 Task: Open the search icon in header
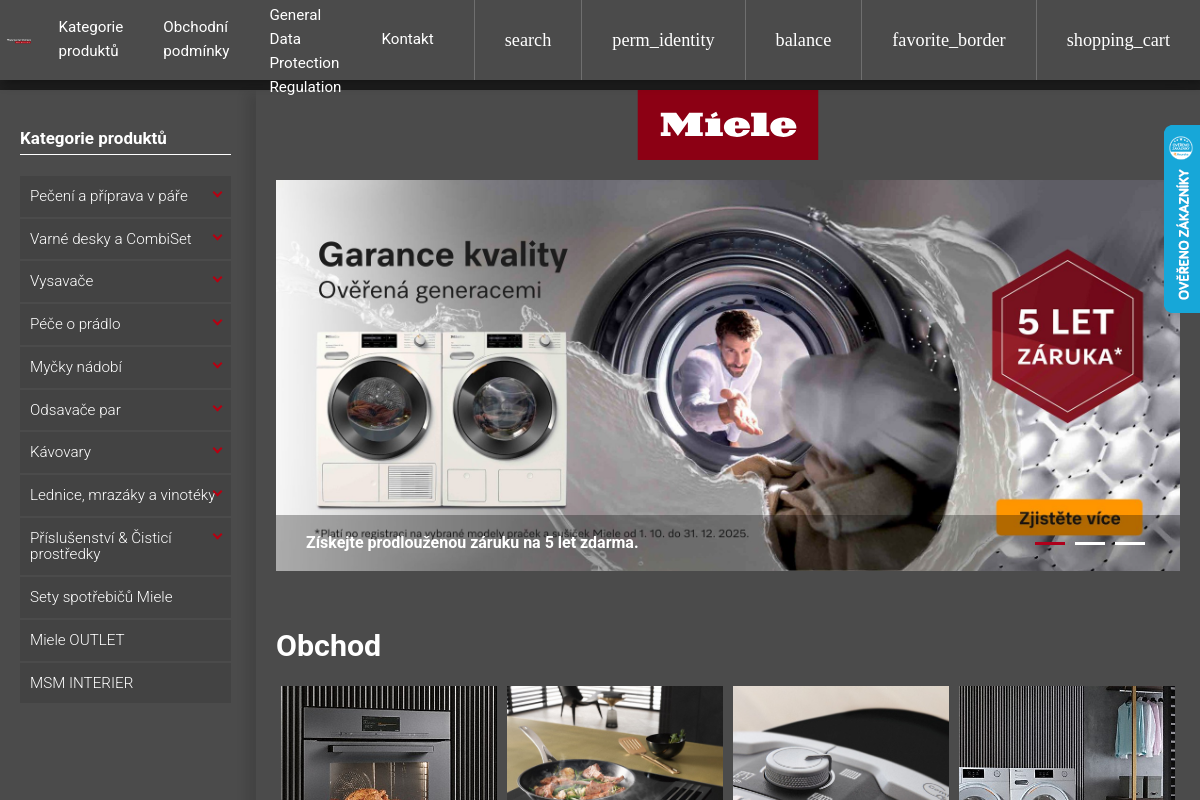tap(528, 40)
